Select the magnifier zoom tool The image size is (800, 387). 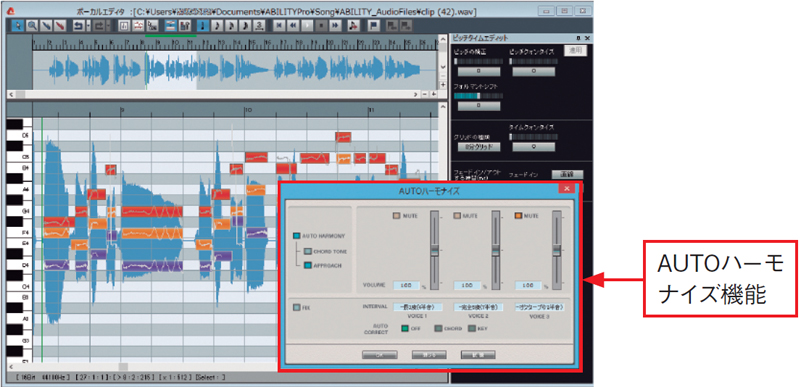pyautogui.click(x=31, y=25)
